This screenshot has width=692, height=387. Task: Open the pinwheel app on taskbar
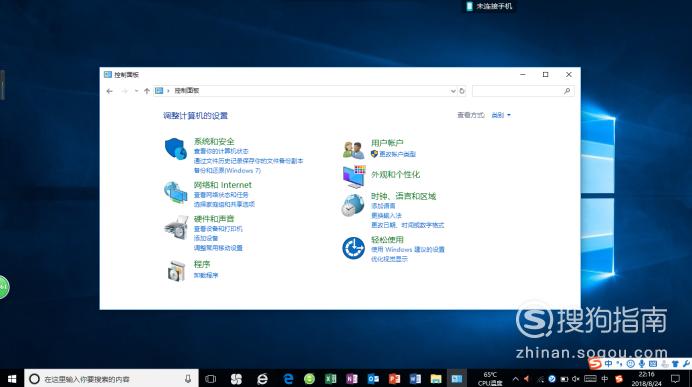click(x=237, y=379)
